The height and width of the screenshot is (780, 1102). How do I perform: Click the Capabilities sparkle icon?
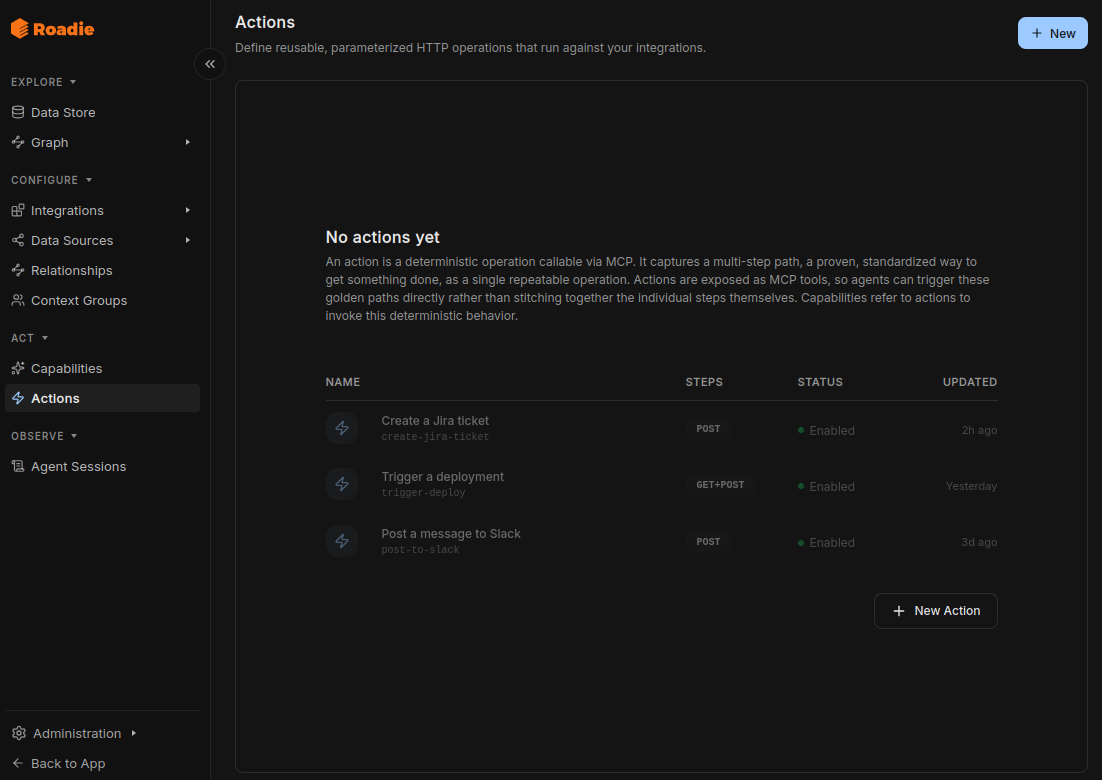(x=18, y=368)
